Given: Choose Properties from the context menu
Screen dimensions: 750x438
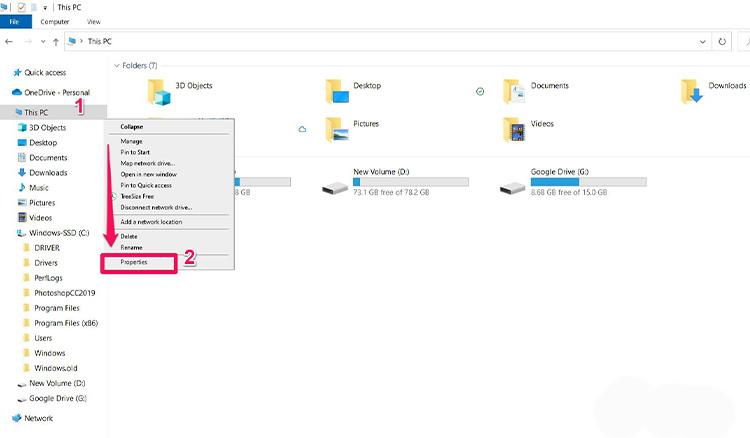Looking at the screenshot, I should point(134,262).
